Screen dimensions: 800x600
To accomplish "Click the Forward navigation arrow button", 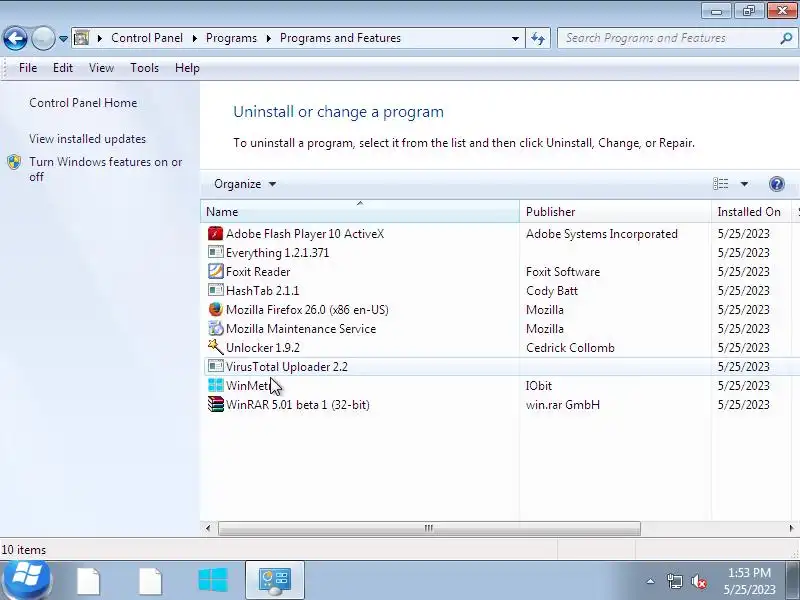I will [43, 38].
